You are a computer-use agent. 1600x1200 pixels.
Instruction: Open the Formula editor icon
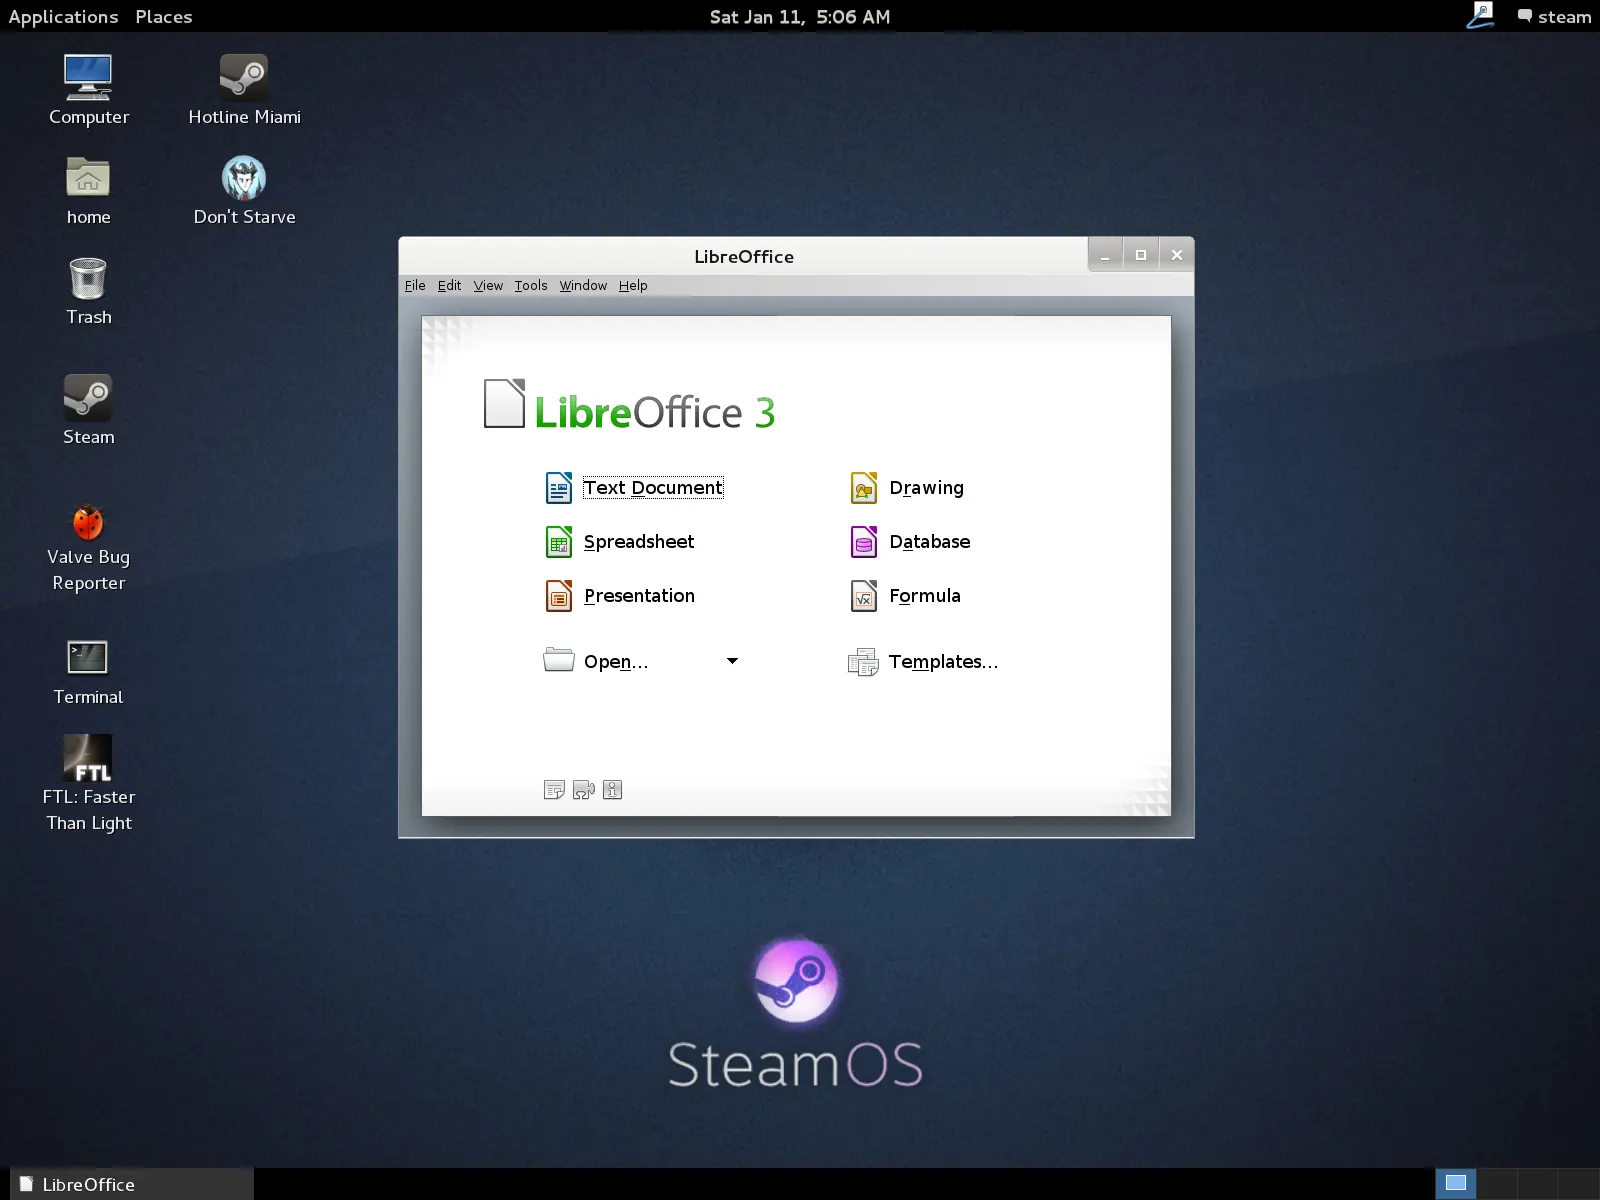pyautogui.click(x=864, y=596)
